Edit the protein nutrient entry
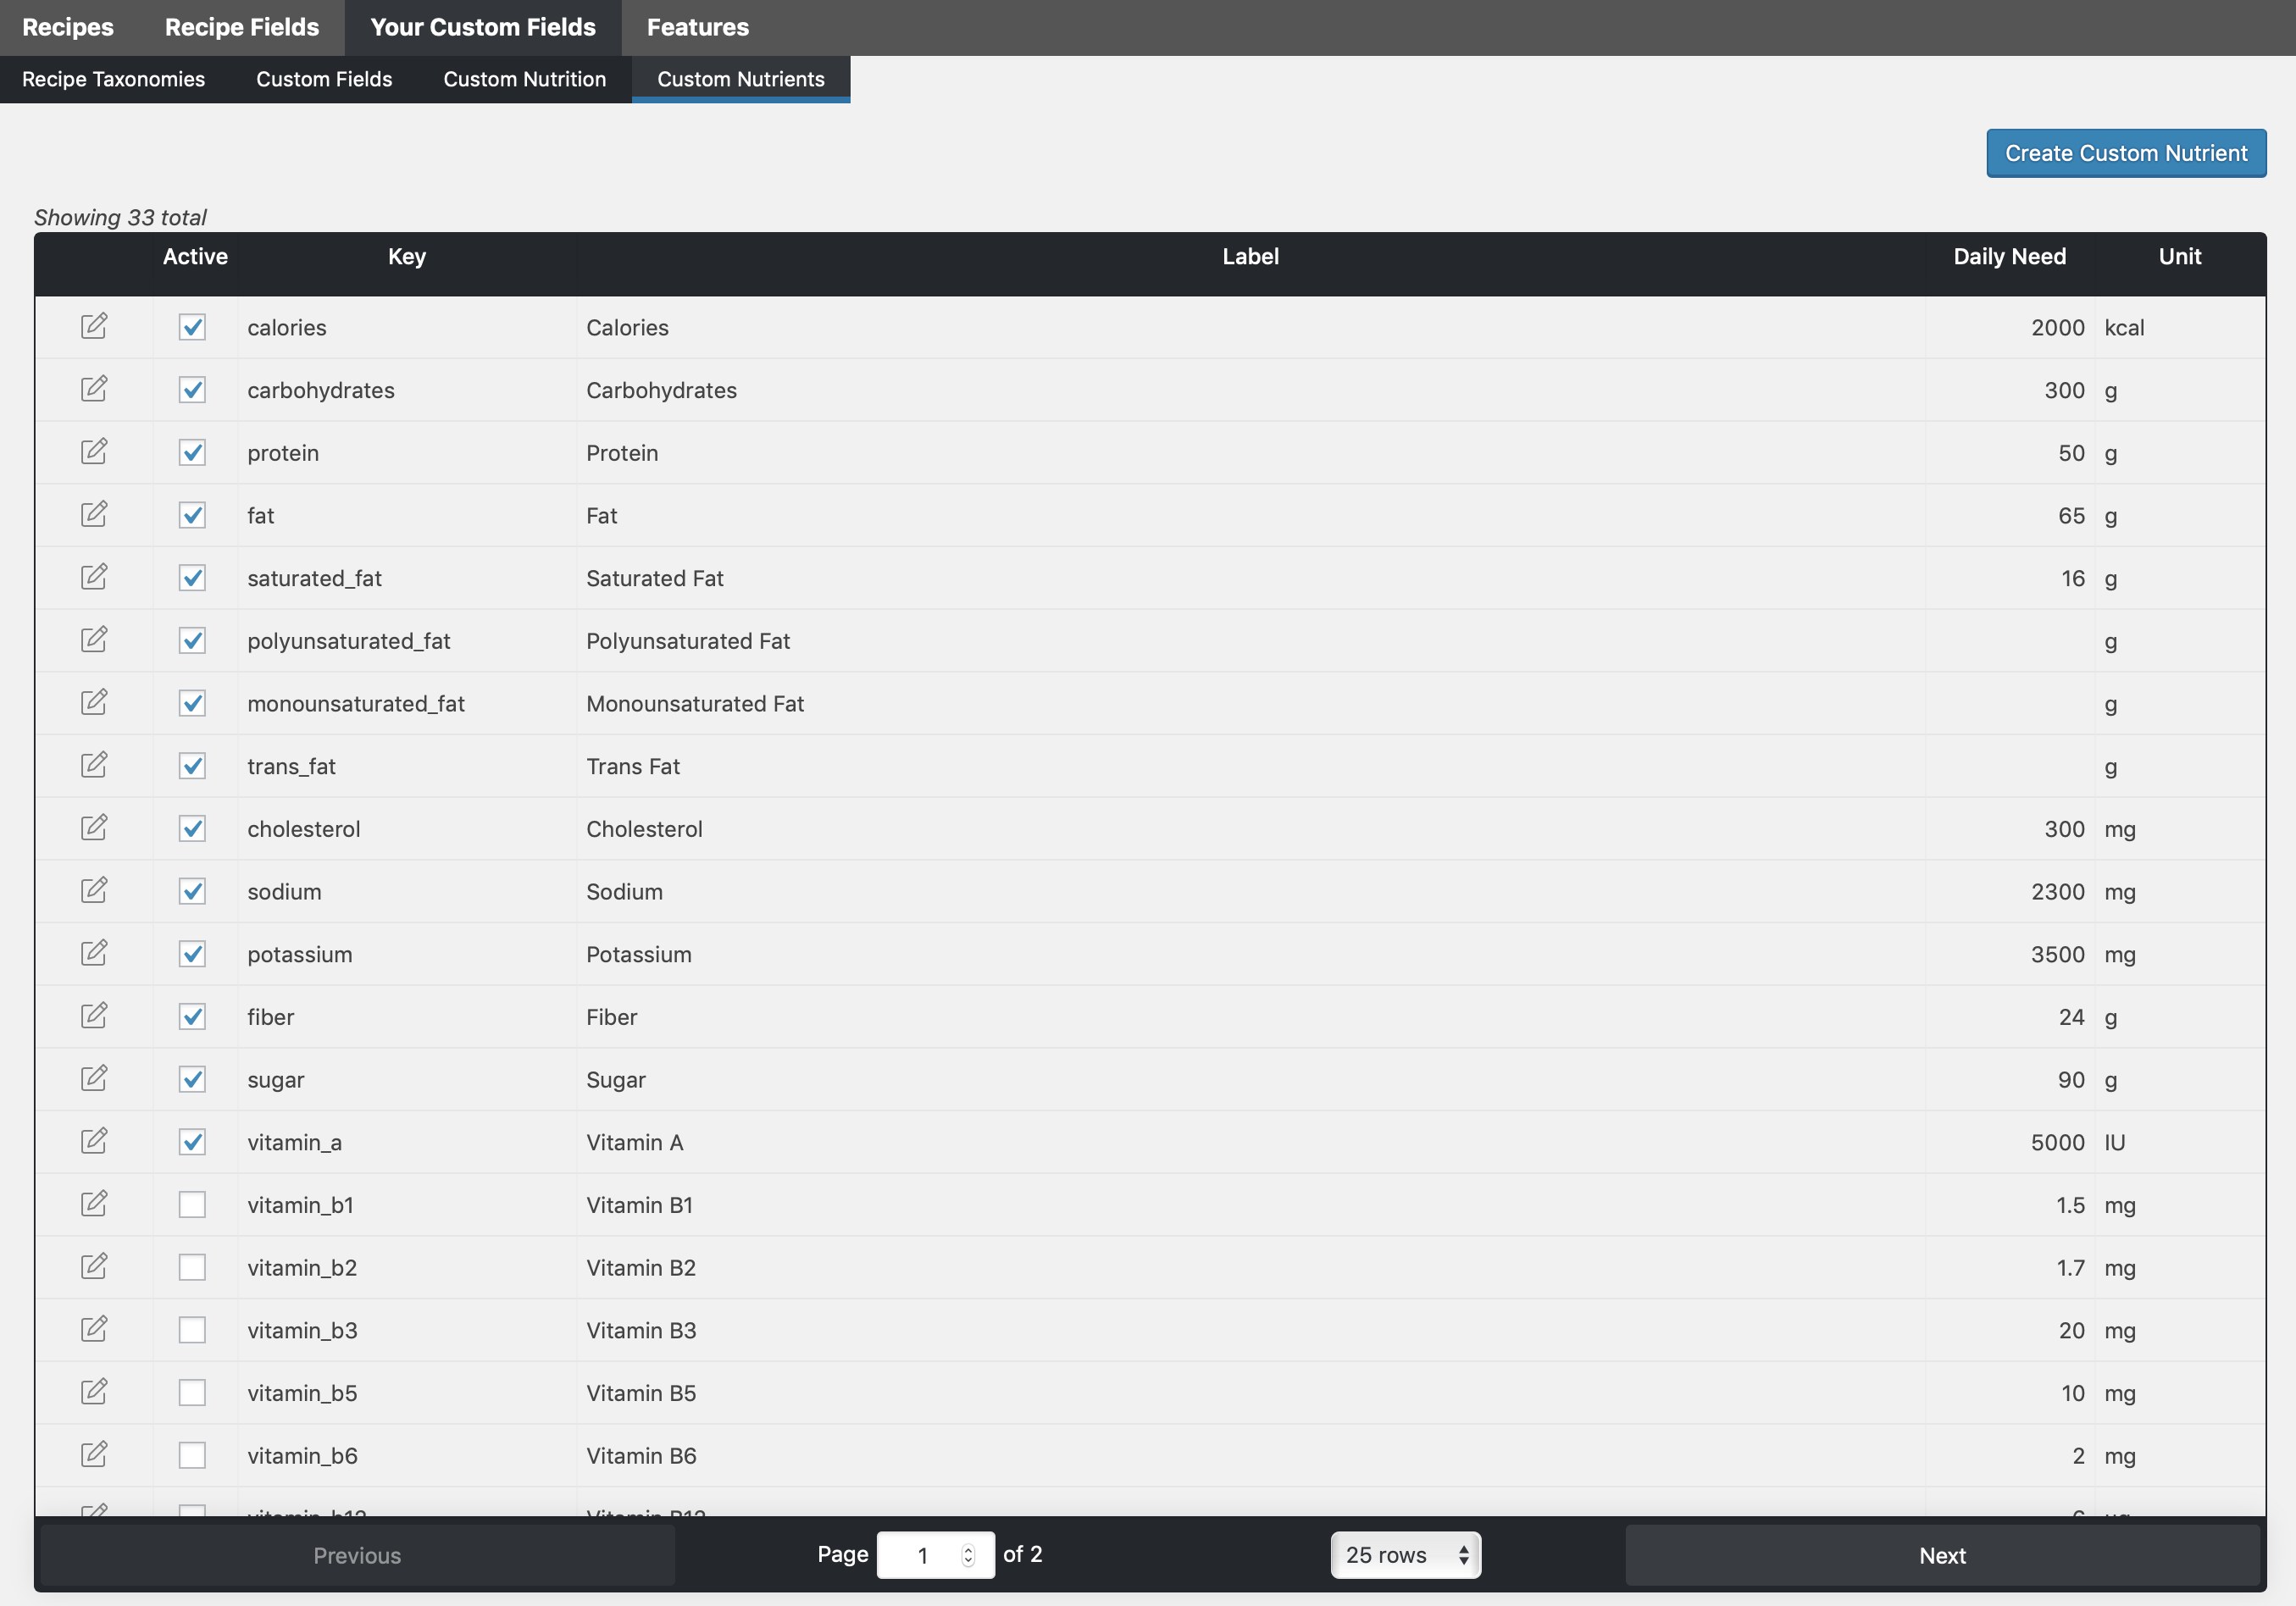2296x1606 pixels. pyautogui.click(x=94, y=452)
